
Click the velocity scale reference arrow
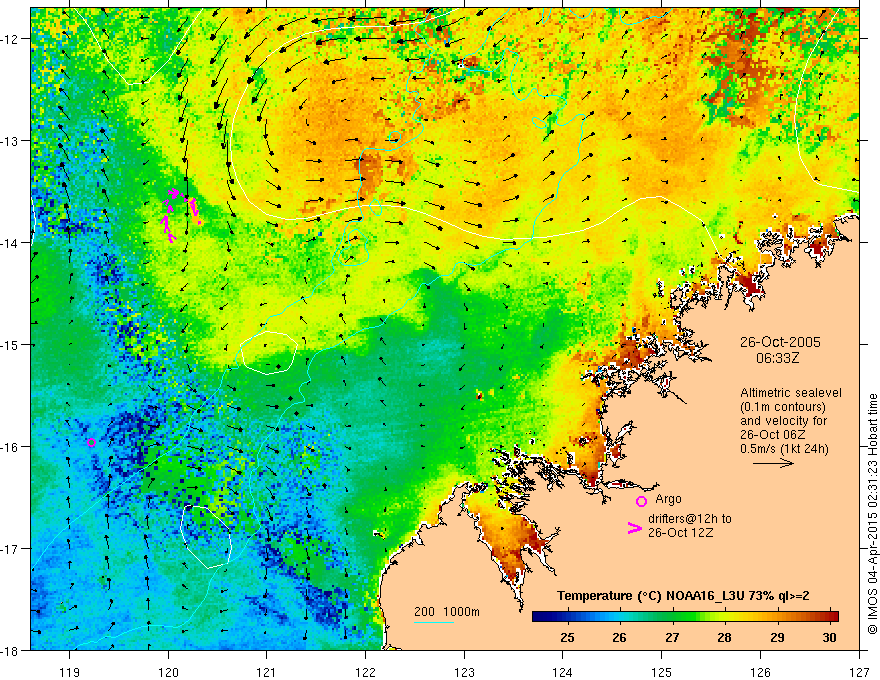click(x=773, y=463)
